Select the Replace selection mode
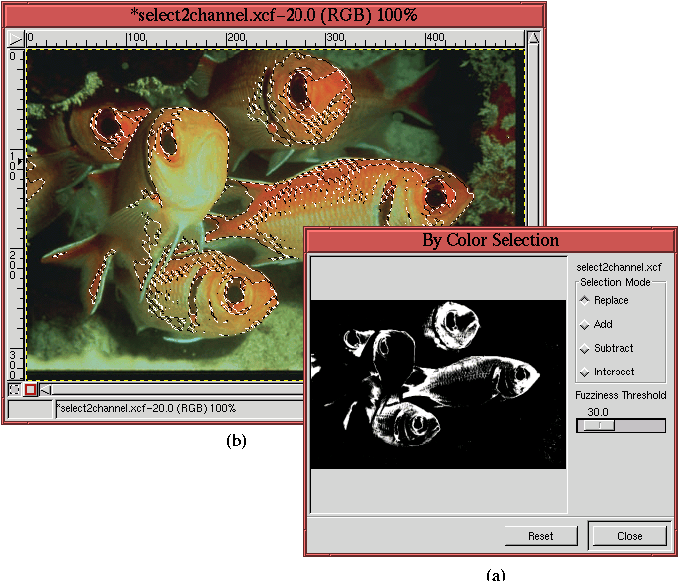The image size is (678, 581). tap(584, 300)
